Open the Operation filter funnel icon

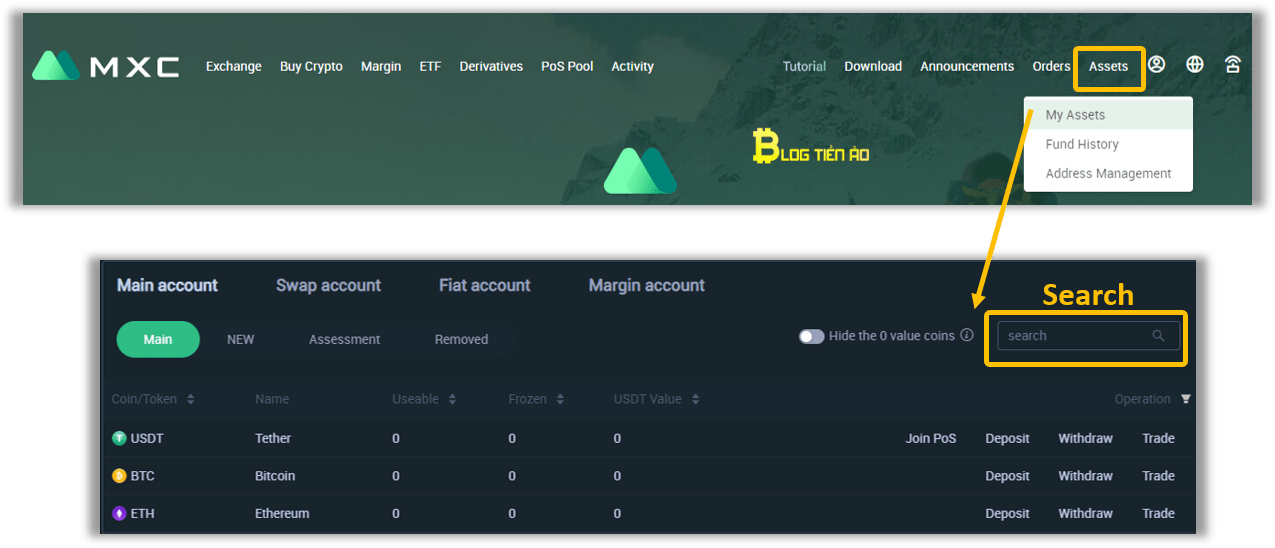pyautogui.click(x=1186, y=399)
